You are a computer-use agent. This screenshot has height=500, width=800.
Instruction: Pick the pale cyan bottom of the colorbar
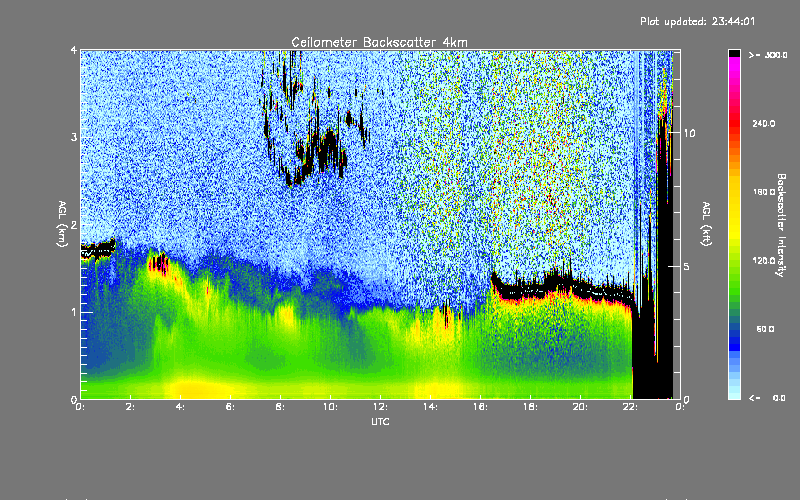click(x=734, y=392)
